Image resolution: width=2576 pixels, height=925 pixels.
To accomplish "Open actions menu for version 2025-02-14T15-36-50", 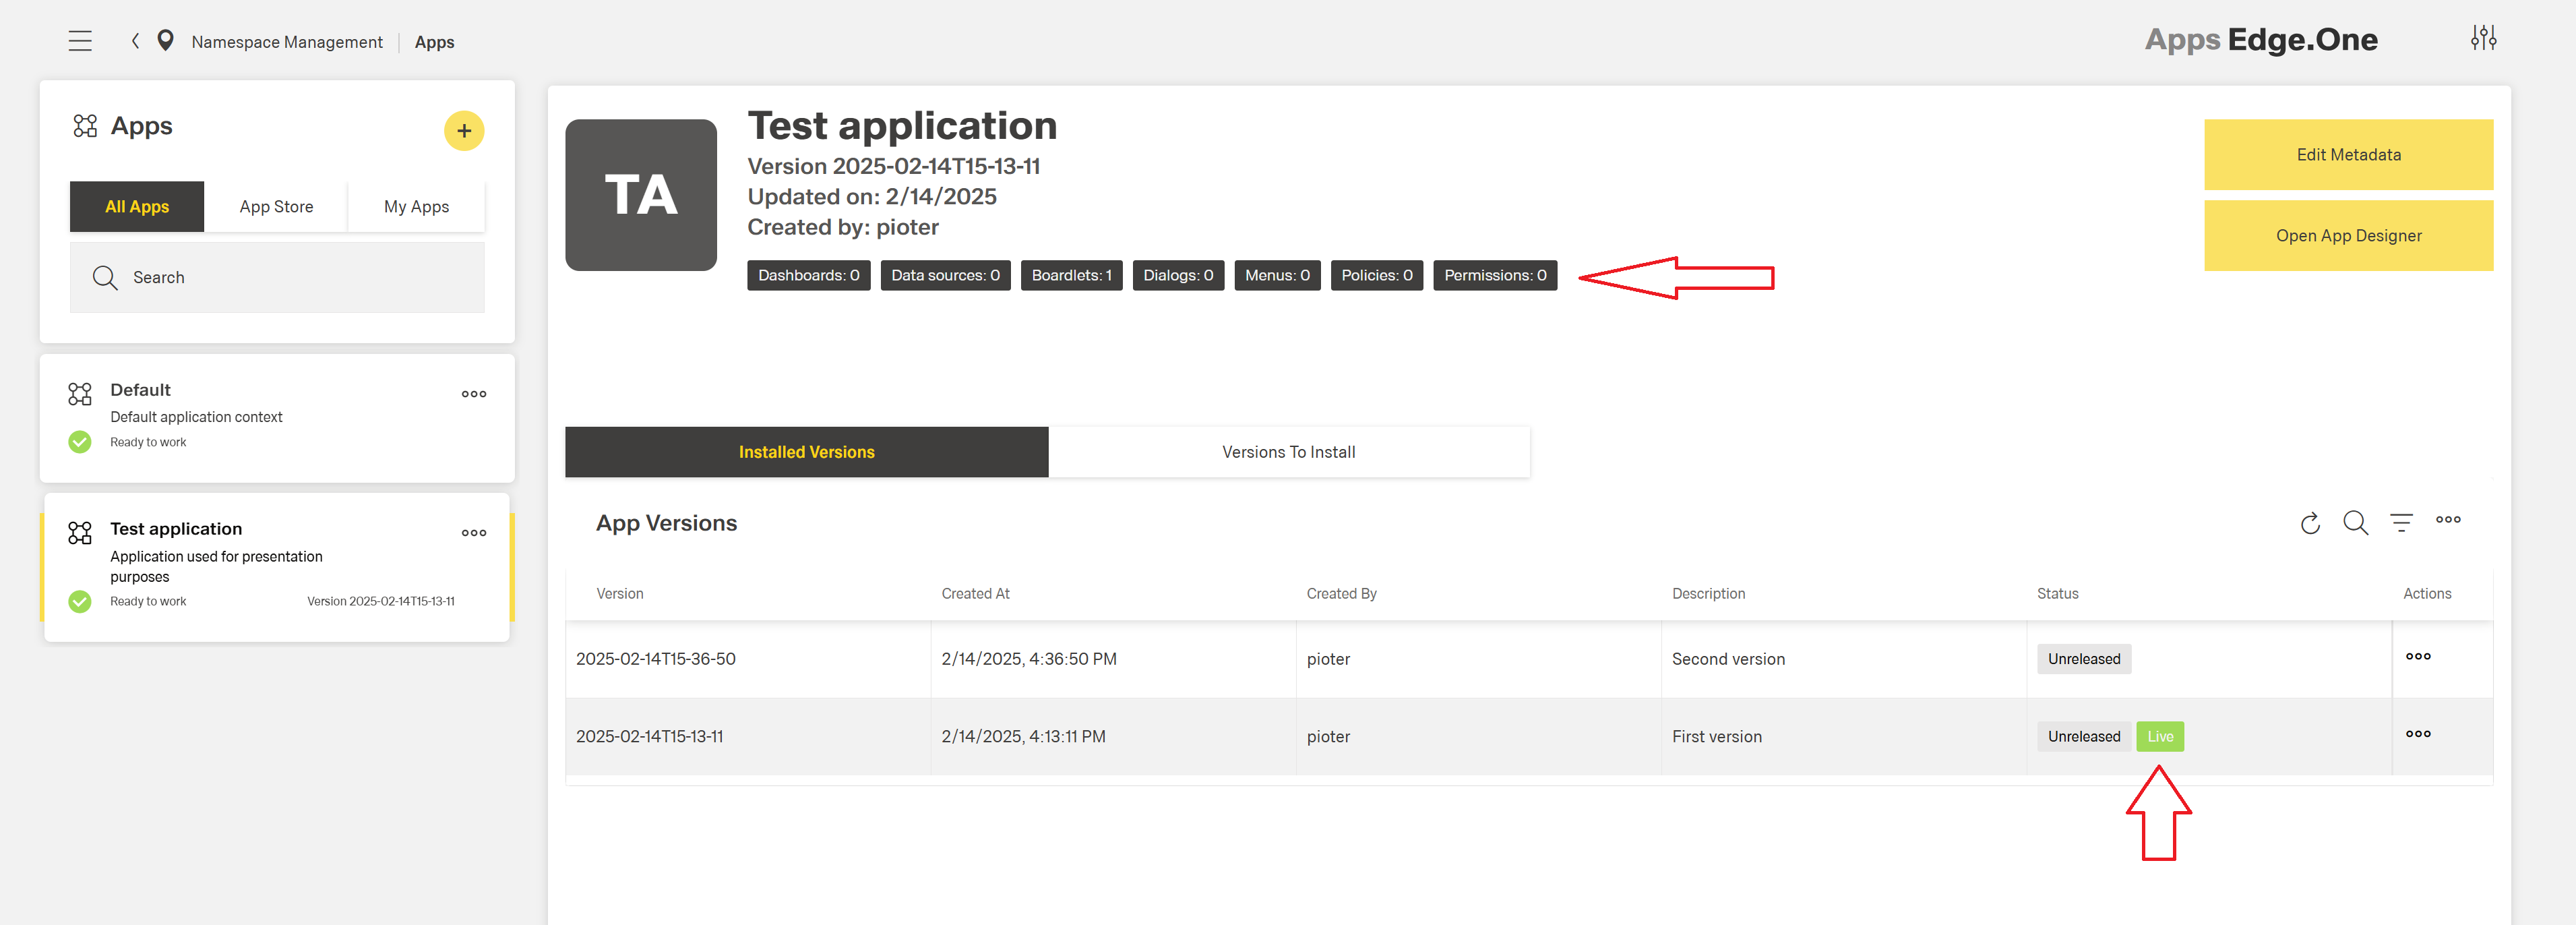I will tap(2418, 656).
